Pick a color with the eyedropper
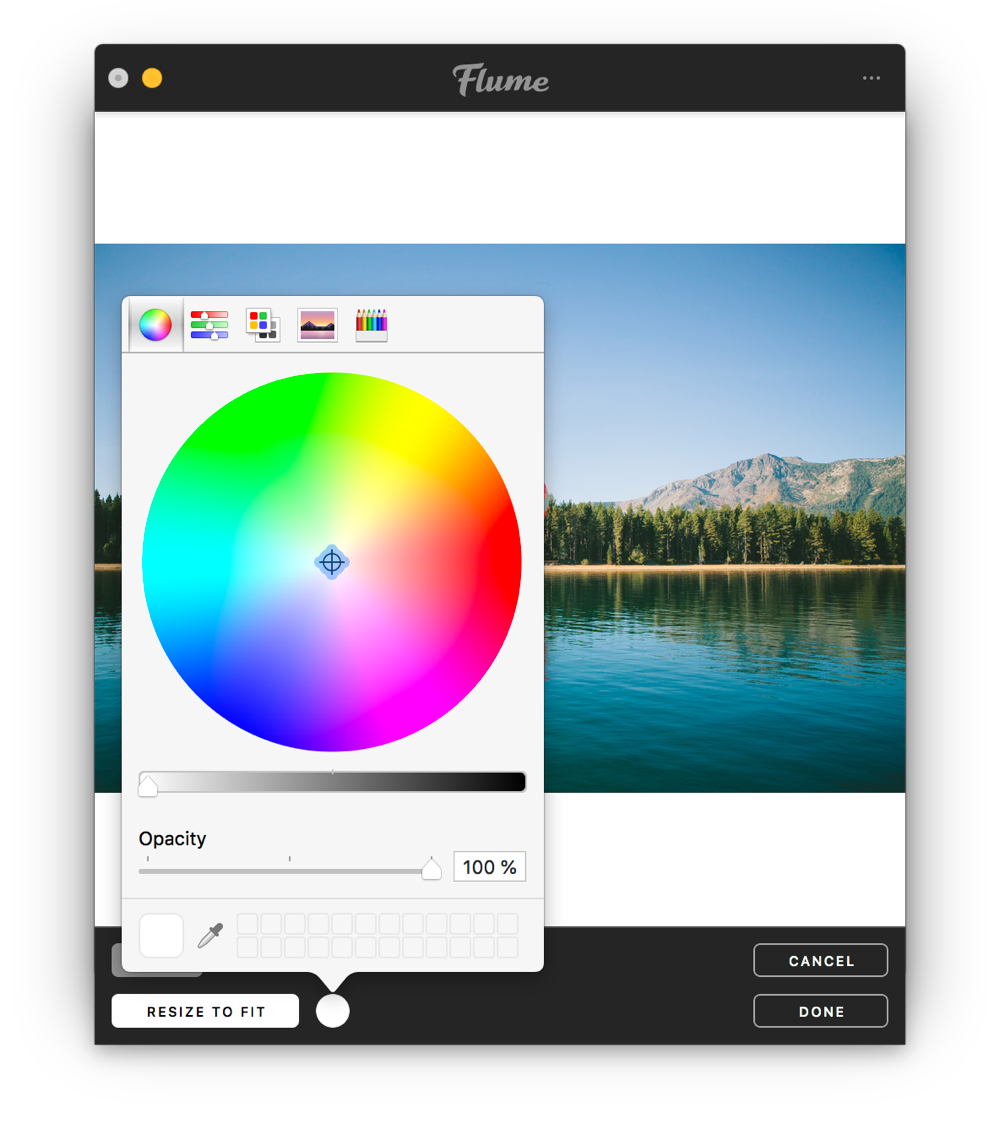The width and height of the screenshot is (1000, 1132). point(211,936)
